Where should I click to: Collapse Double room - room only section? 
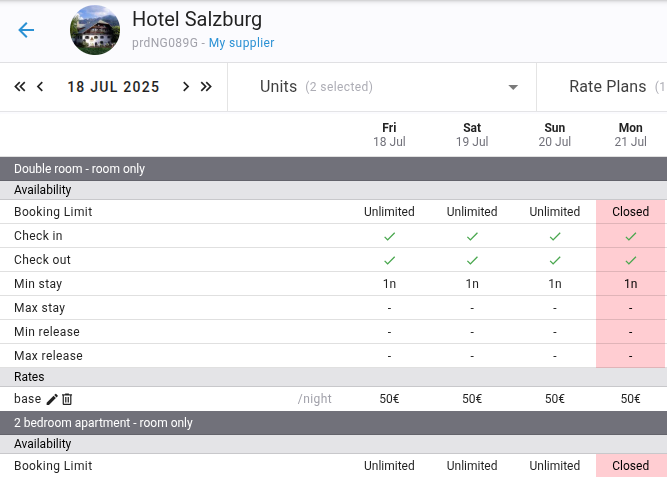(334, 169)
